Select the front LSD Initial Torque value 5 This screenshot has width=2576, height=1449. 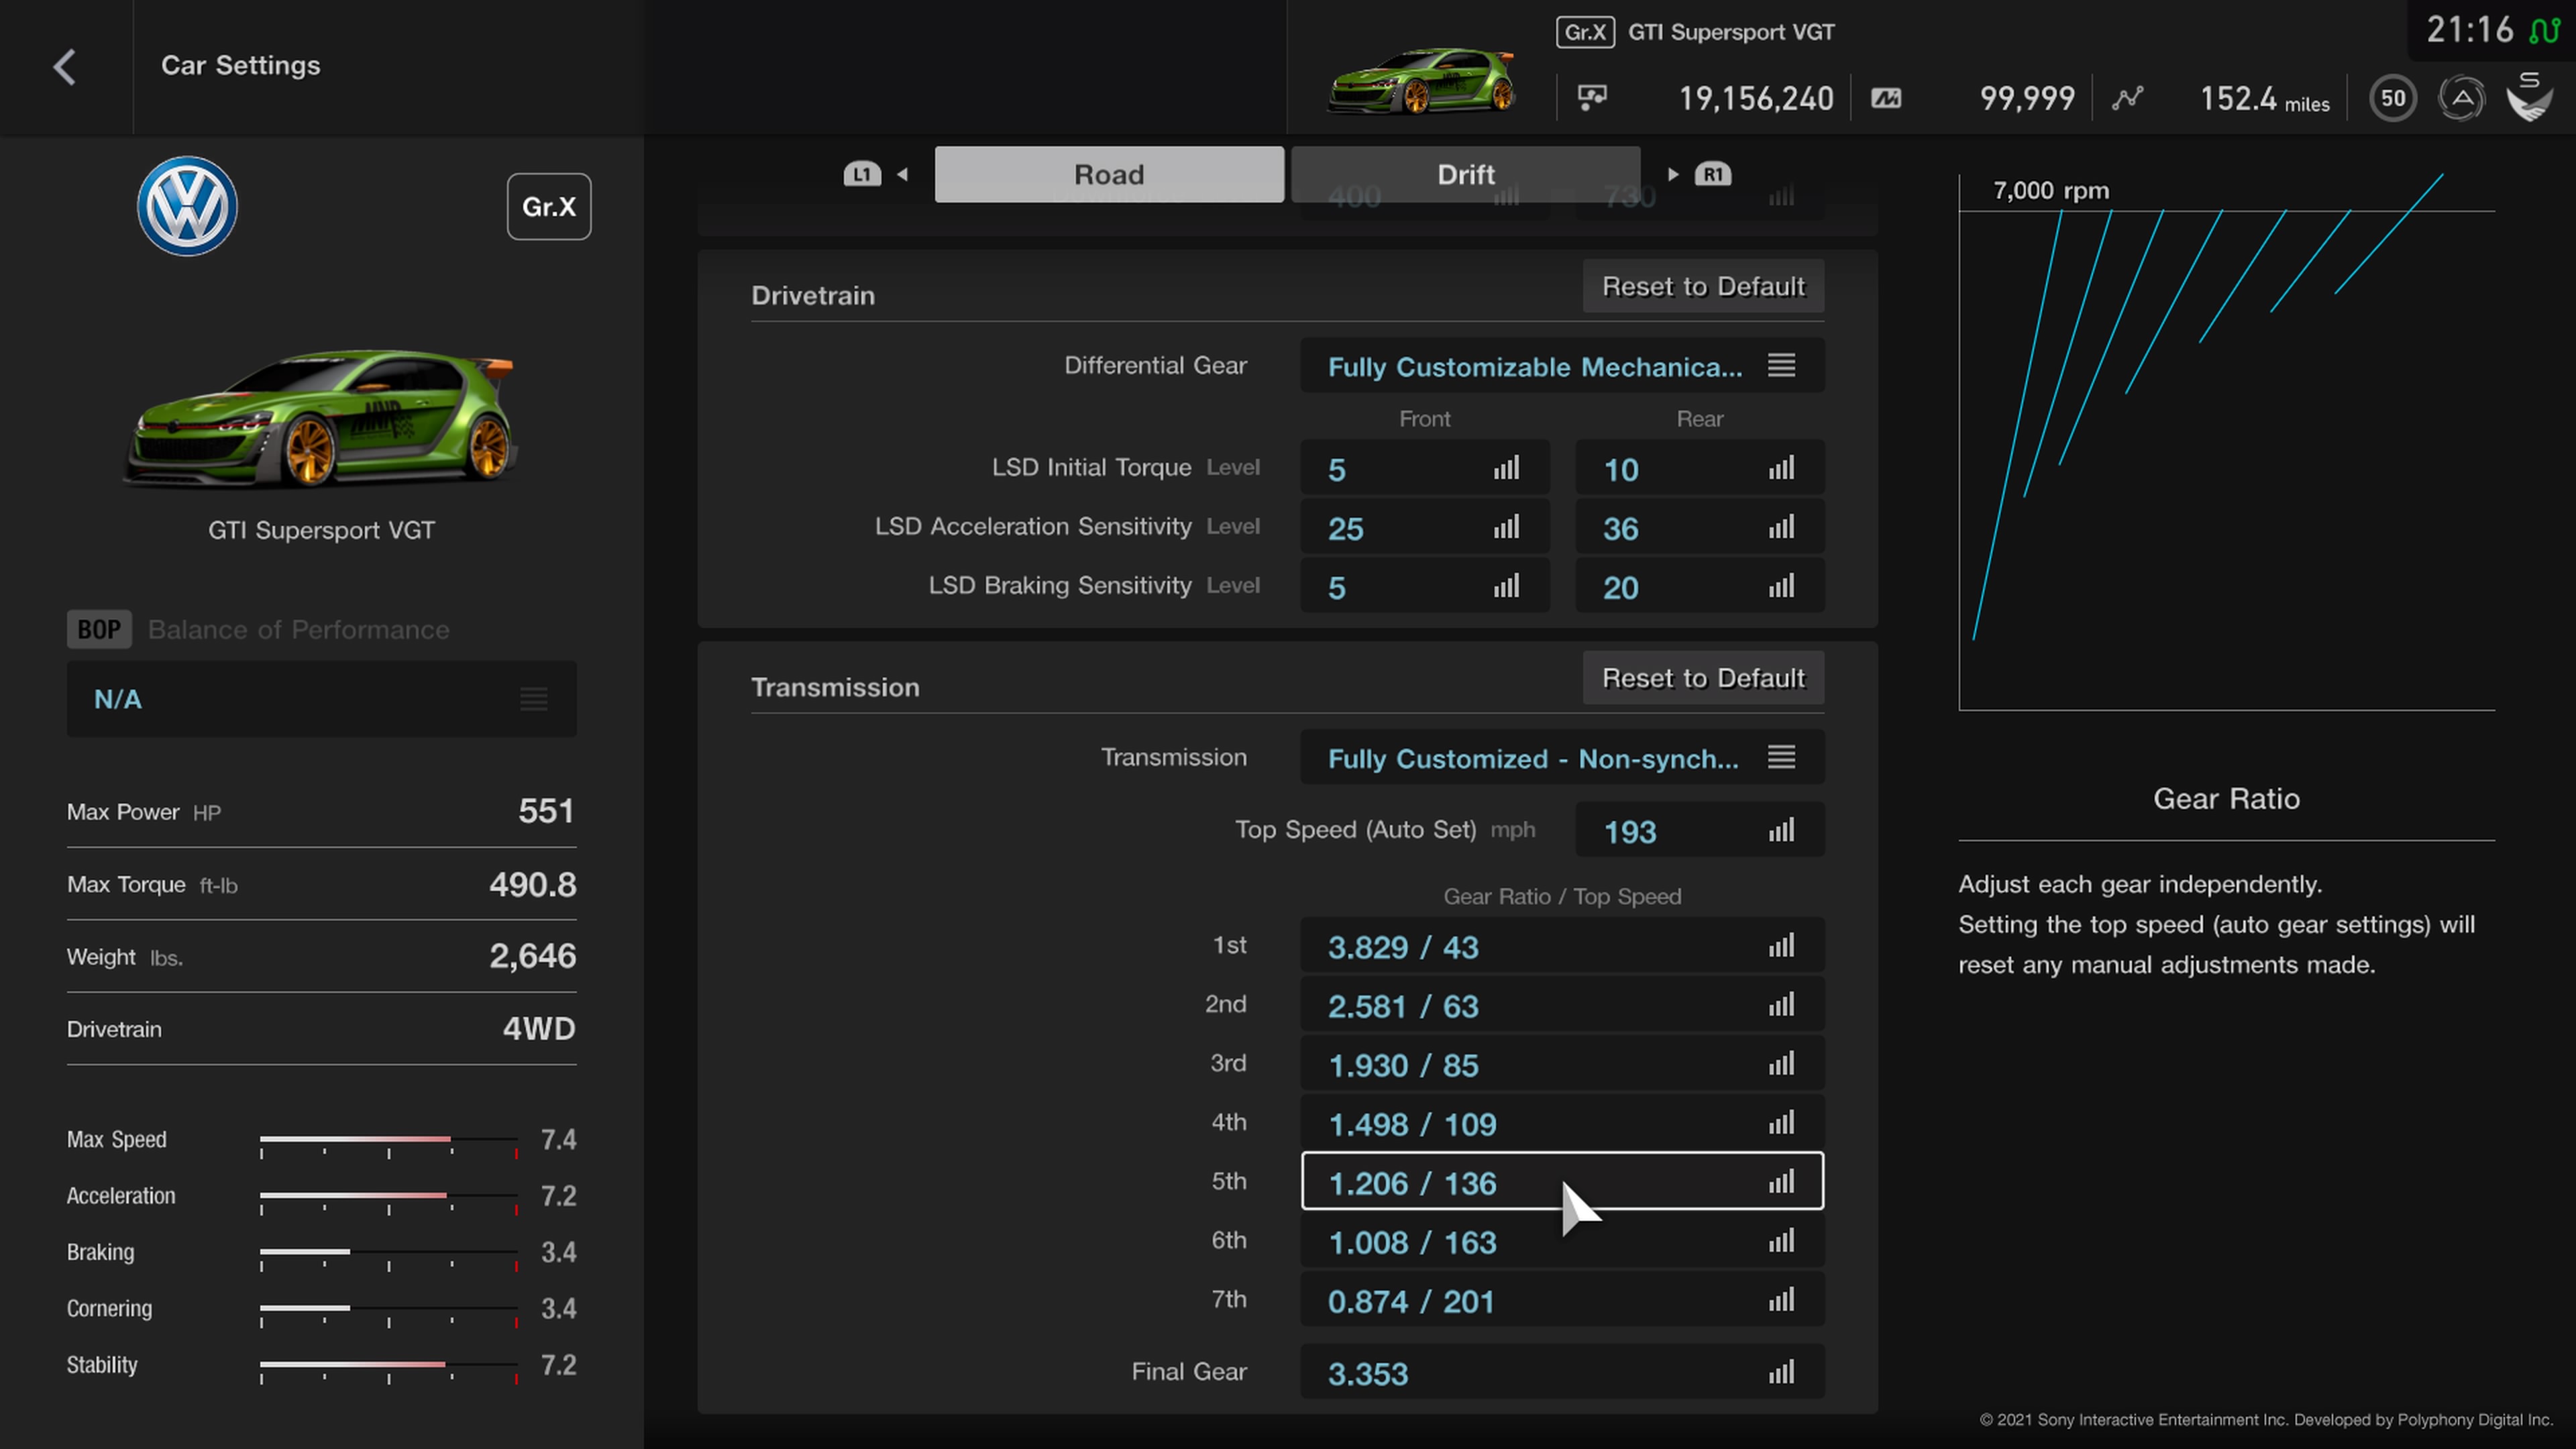click(1425, 468)
